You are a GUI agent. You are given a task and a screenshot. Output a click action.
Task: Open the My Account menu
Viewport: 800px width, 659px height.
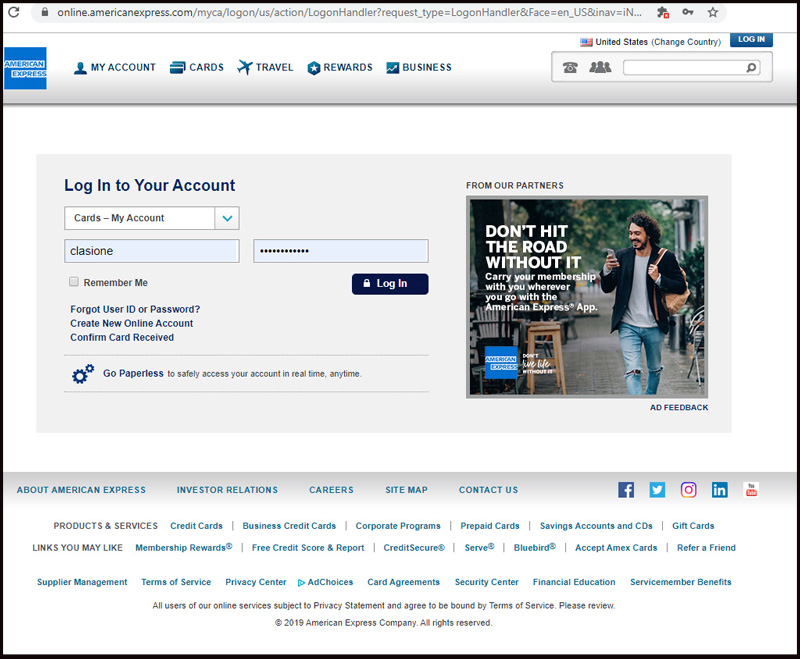tap(115, 67)
